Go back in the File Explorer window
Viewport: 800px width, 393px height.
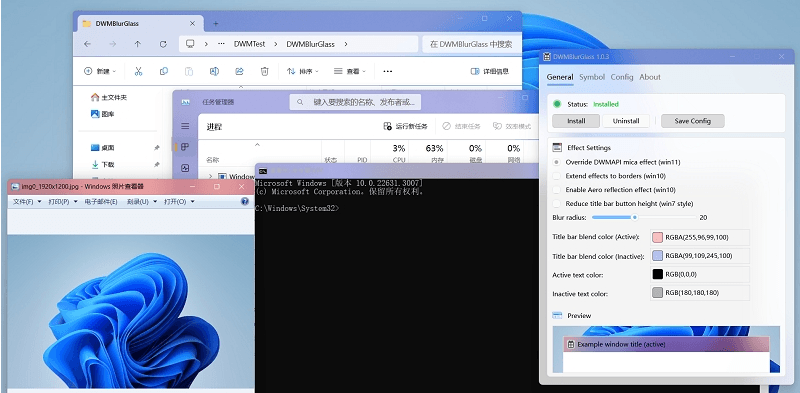point(87,44)
